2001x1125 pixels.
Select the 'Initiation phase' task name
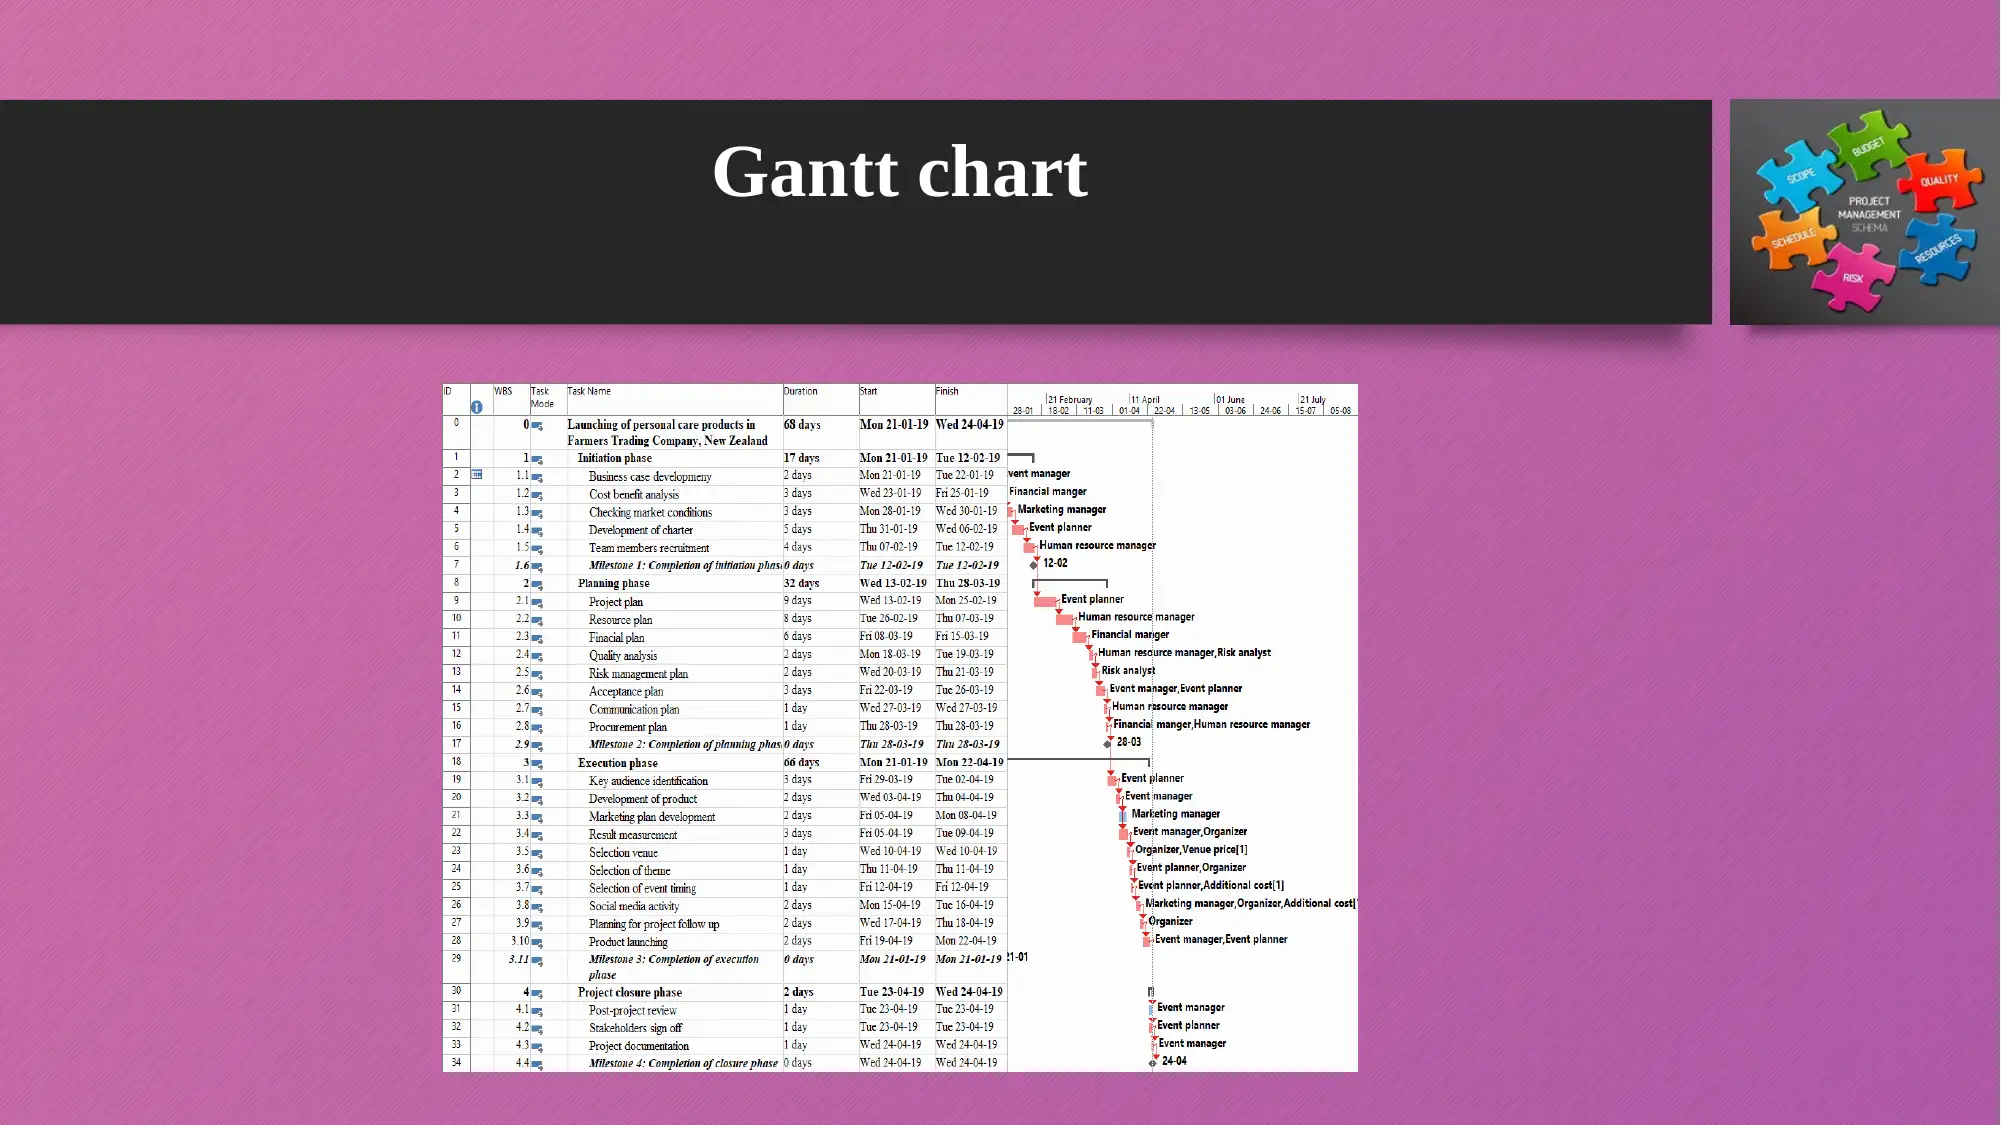click(x=614, y=458)
